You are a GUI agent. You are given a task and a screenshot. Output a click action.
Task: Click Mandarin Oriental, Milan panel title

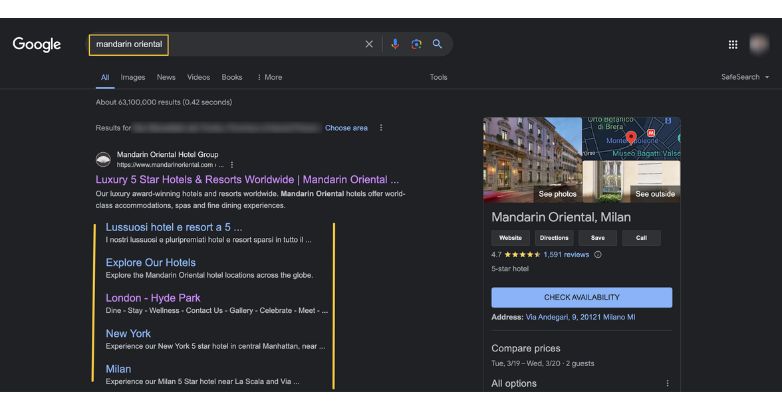(561, 217)
